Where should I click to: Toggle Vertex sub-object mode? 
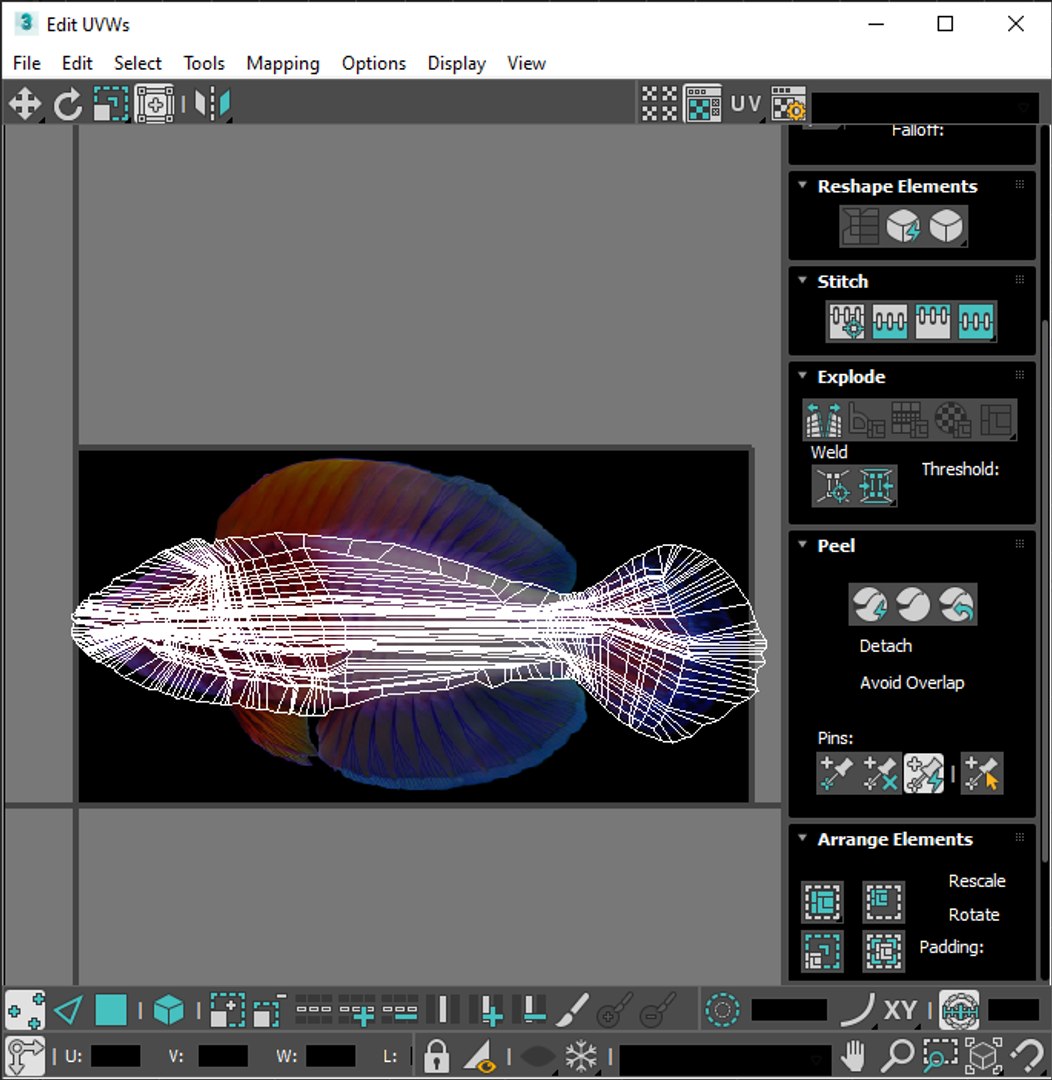(x=25, y=1010)
